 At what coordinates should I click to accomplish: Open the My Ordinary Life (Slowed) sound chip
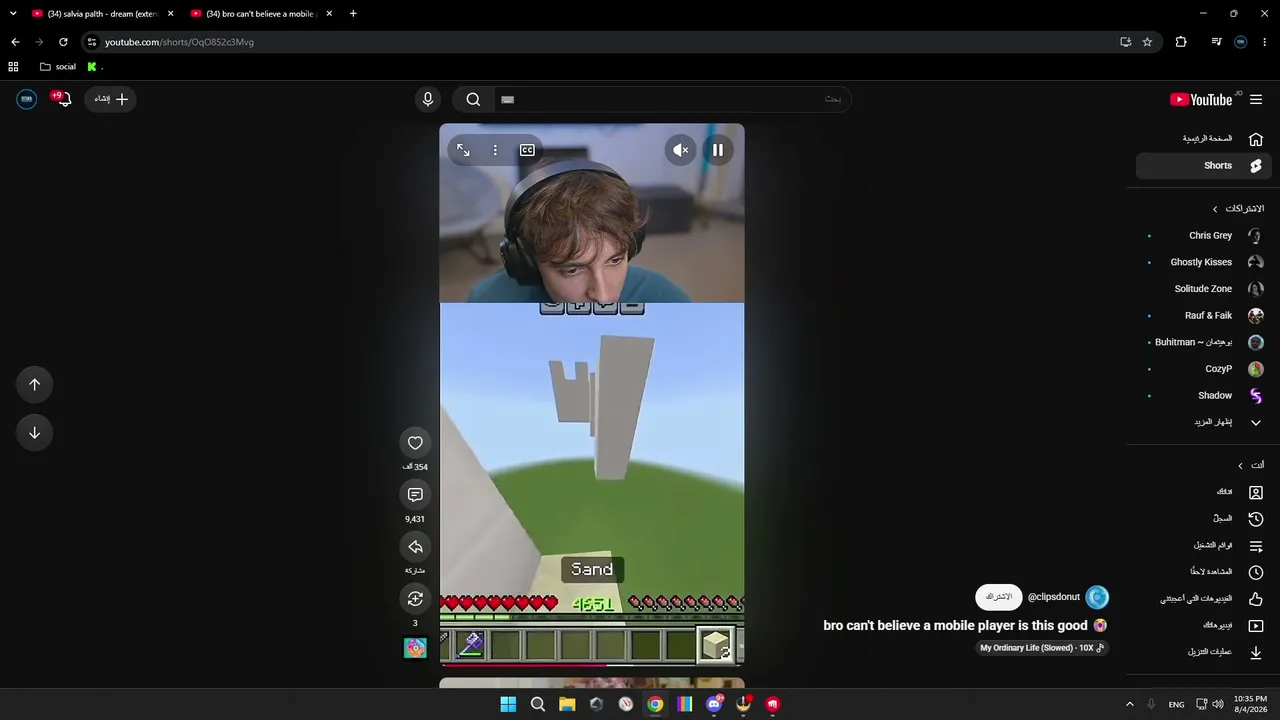[1042, 648]
